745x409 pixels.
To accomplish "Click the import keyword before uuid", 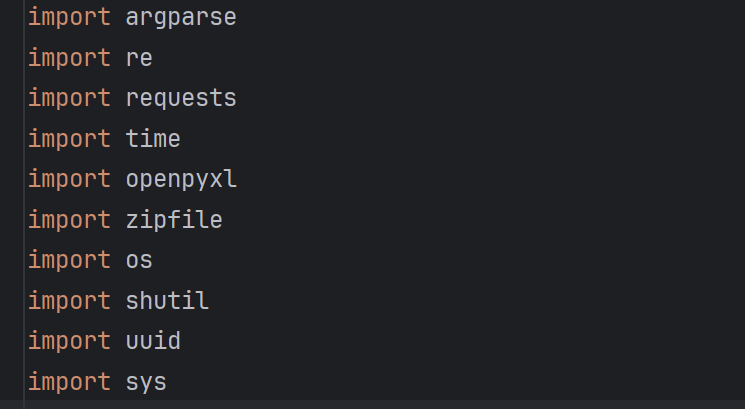I will pos(69,341).
